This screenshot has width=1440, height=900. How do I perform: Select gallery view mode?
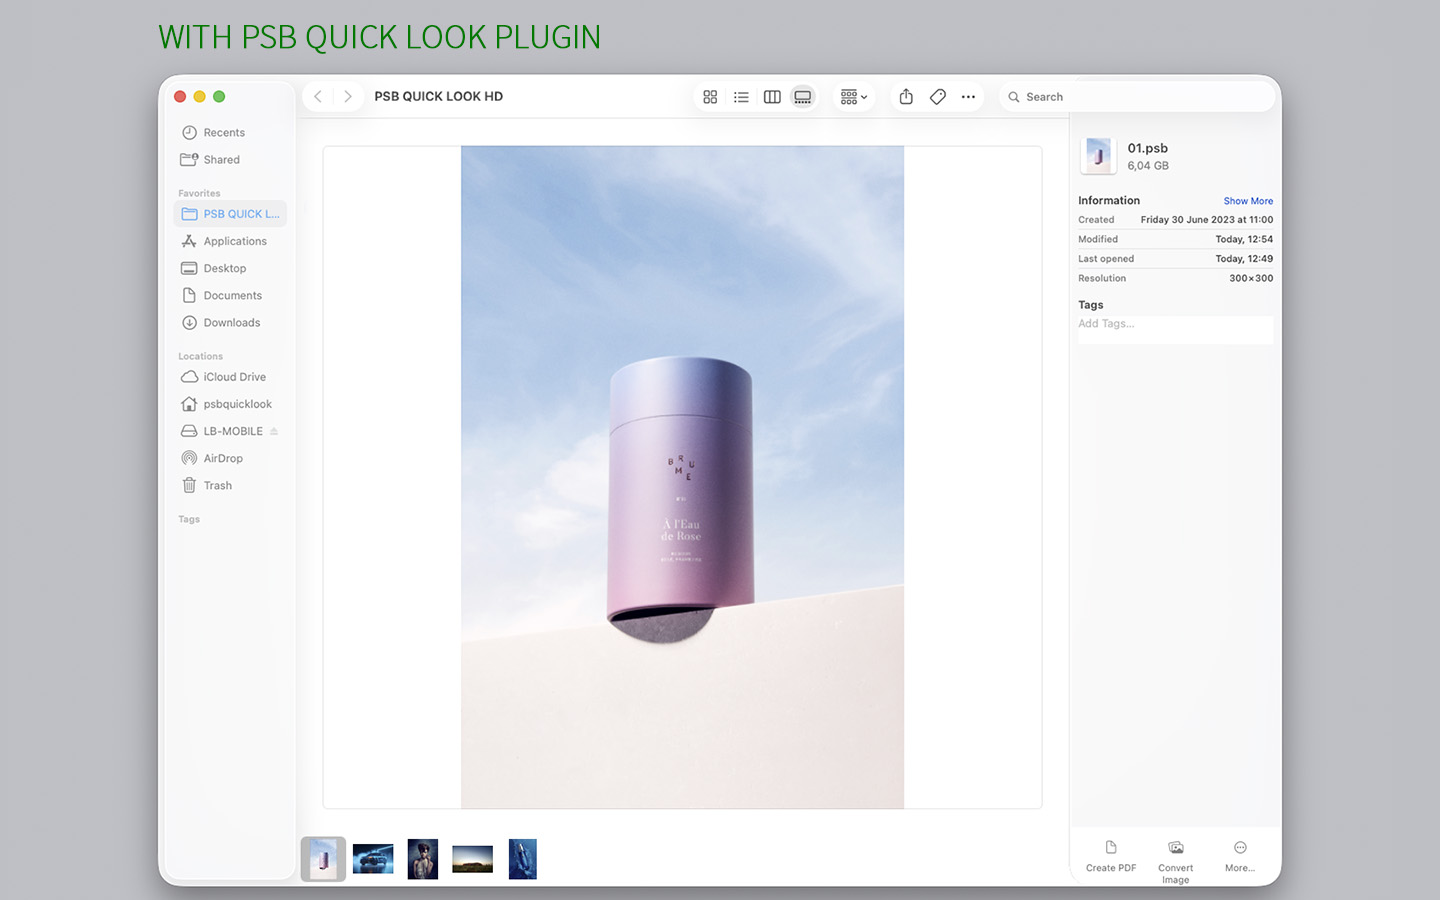pos(803,97)
